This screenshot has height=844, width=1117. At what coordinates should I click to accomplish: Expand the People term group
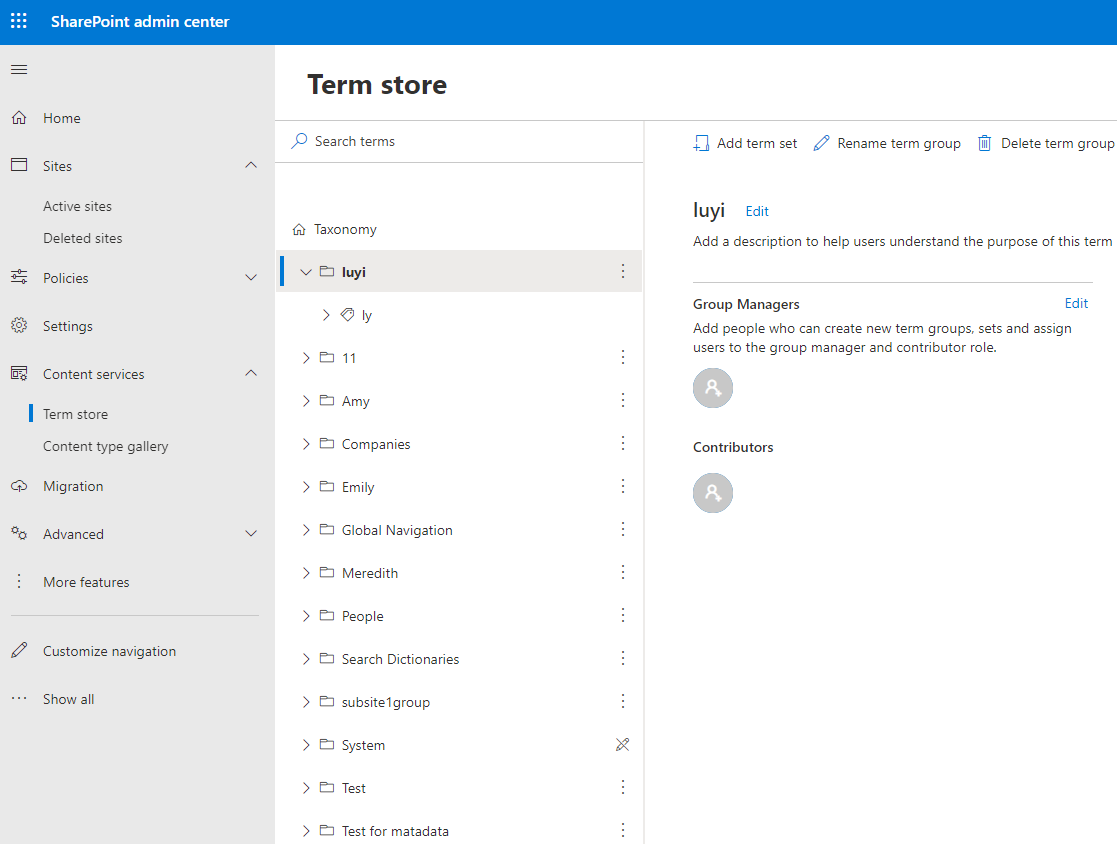pyautogui.click(x=306, y=615)
